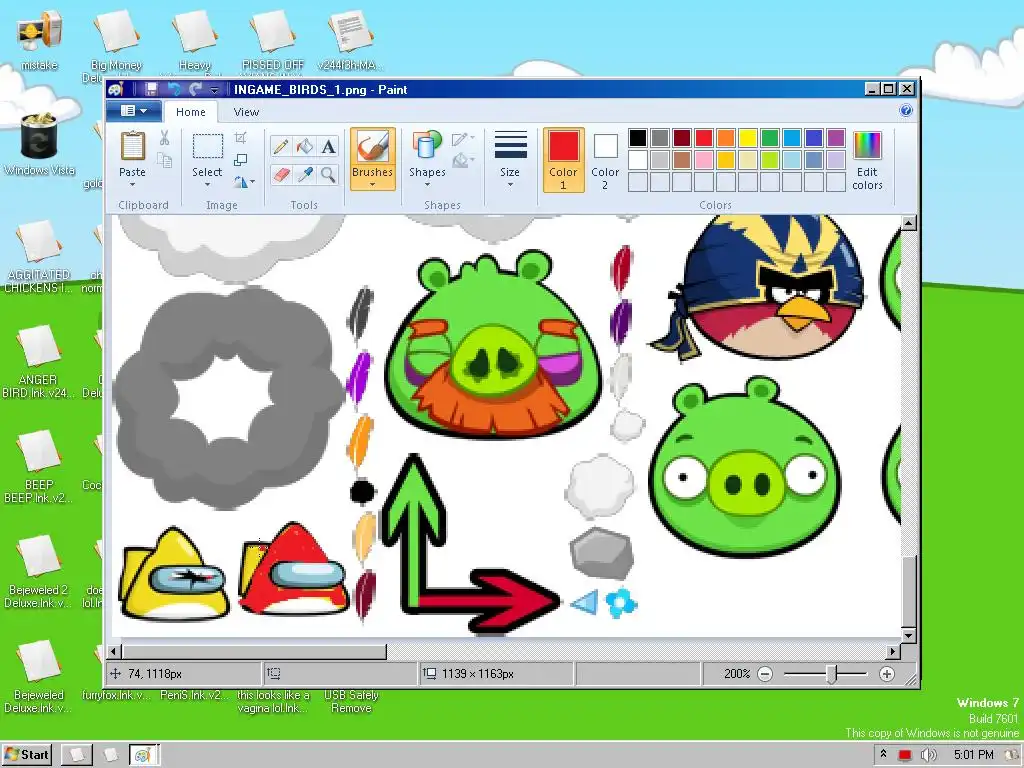
Task: Click the Start button
Action: (x=27, y=755)
